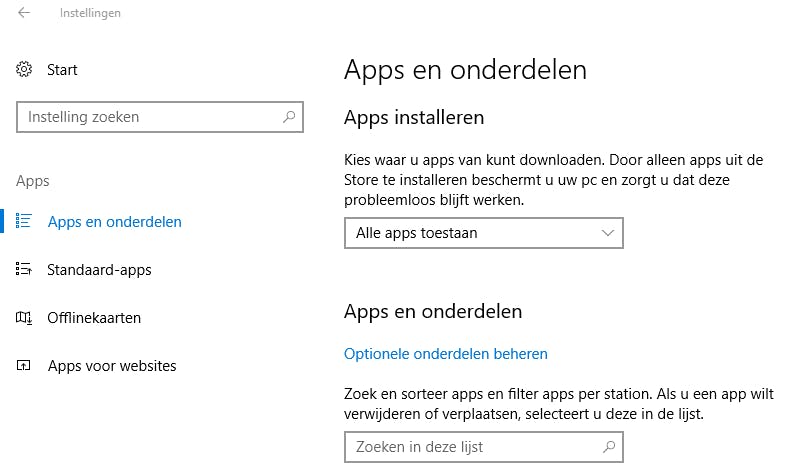Click the magnifier in Instelling zoeken box
The height and width of the screenshot is (471, 798).
(289, 117)
